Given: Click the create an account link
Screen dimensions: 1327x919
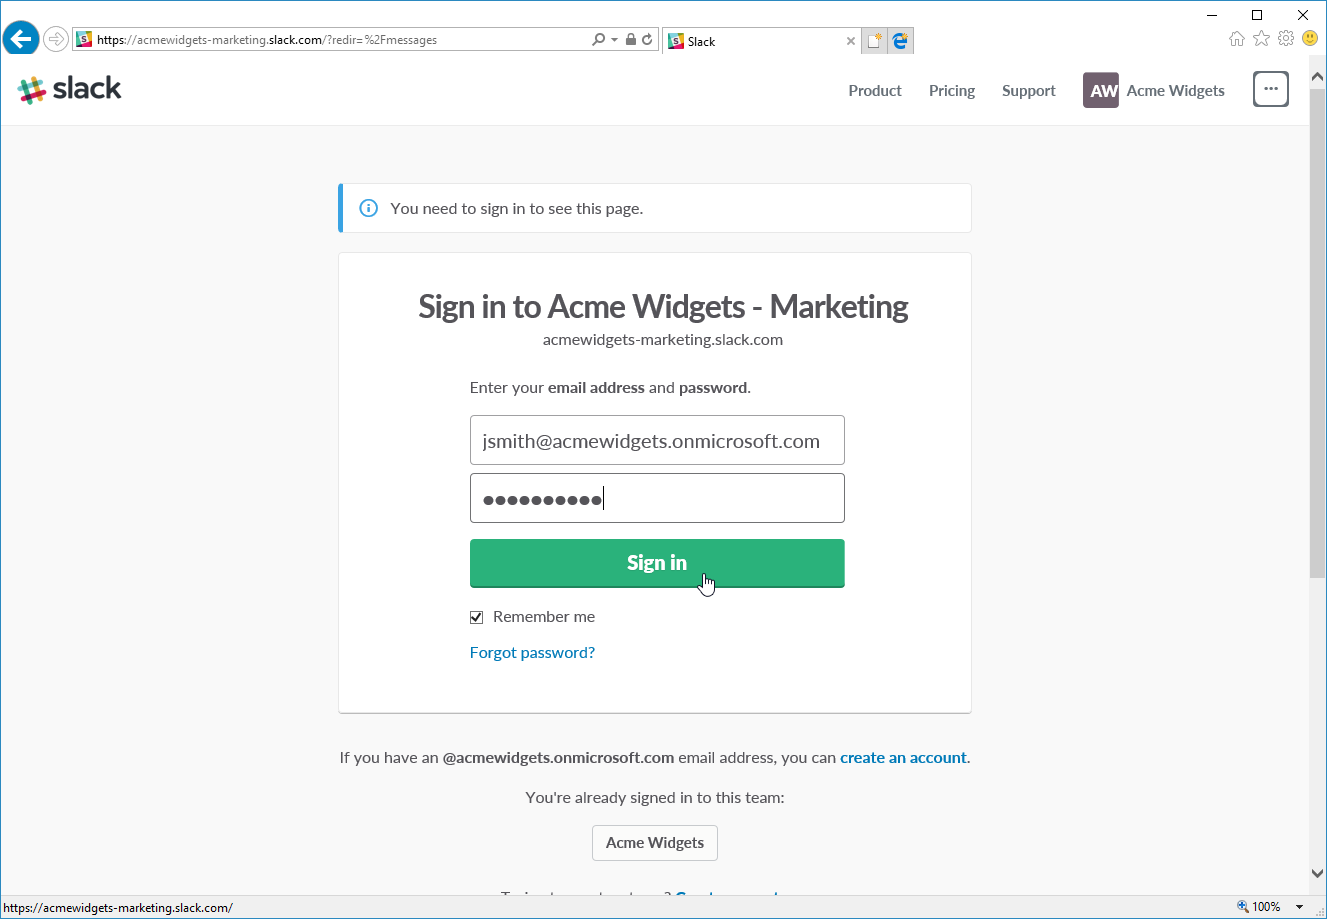Looking at the screenshot, I should tap(903, 757).
